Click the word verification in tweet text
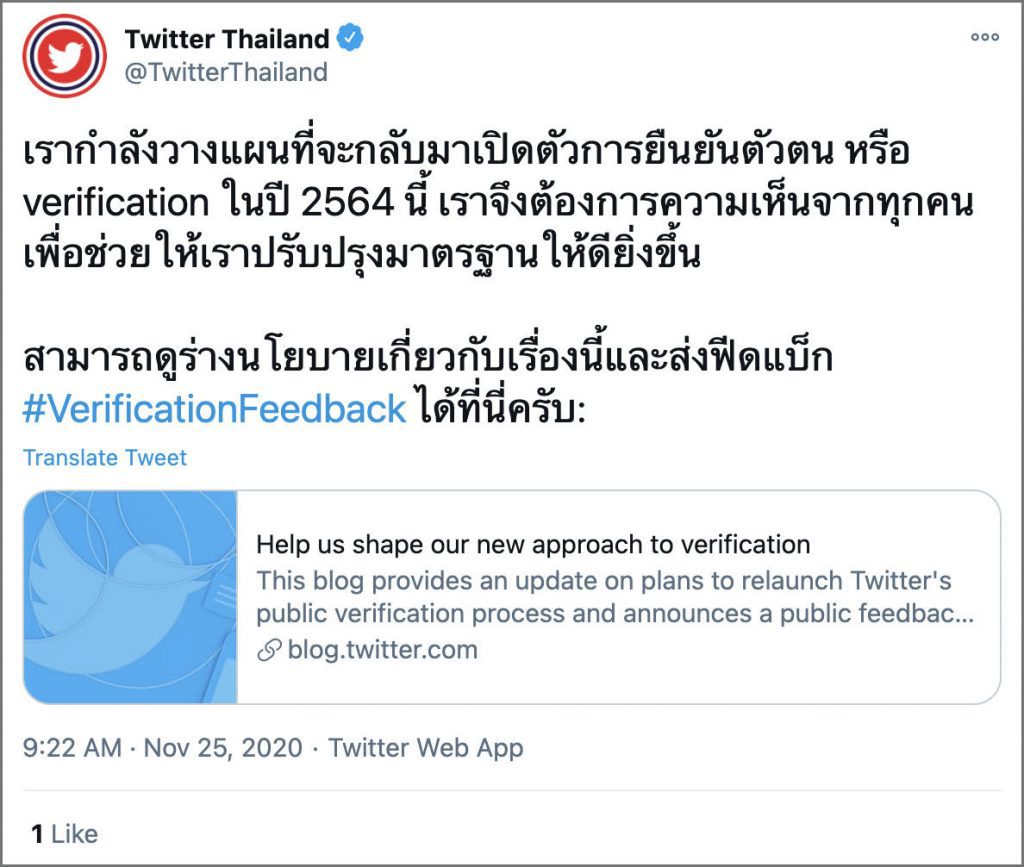 tap(116, 202)
